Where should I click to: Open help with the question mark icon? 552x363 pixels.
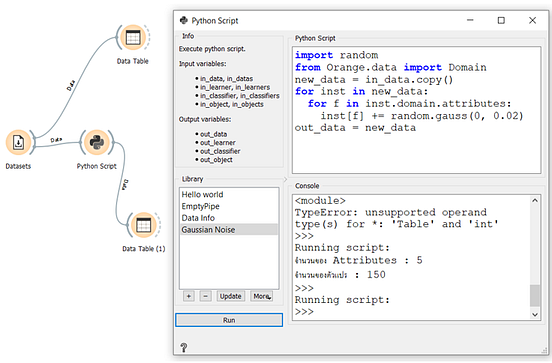(184, 348)
